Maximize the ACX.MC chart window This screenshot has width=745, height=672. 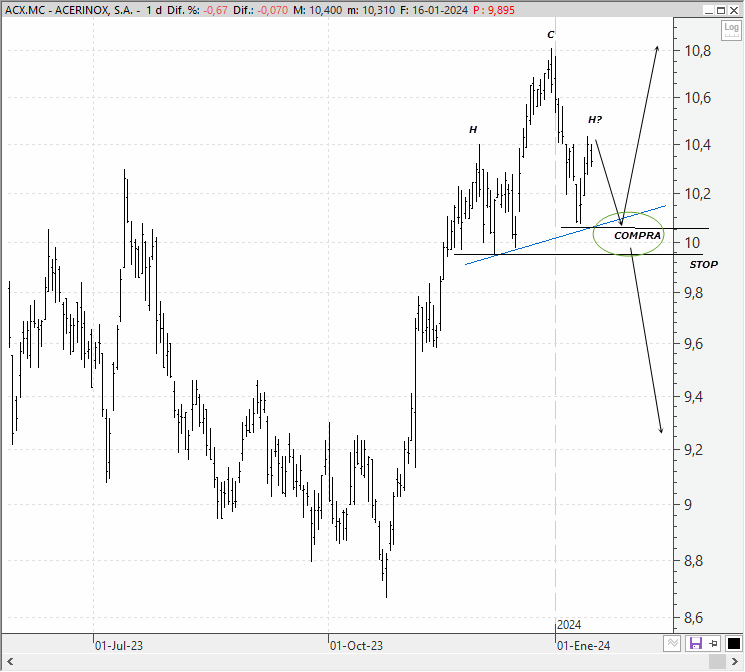721,10
